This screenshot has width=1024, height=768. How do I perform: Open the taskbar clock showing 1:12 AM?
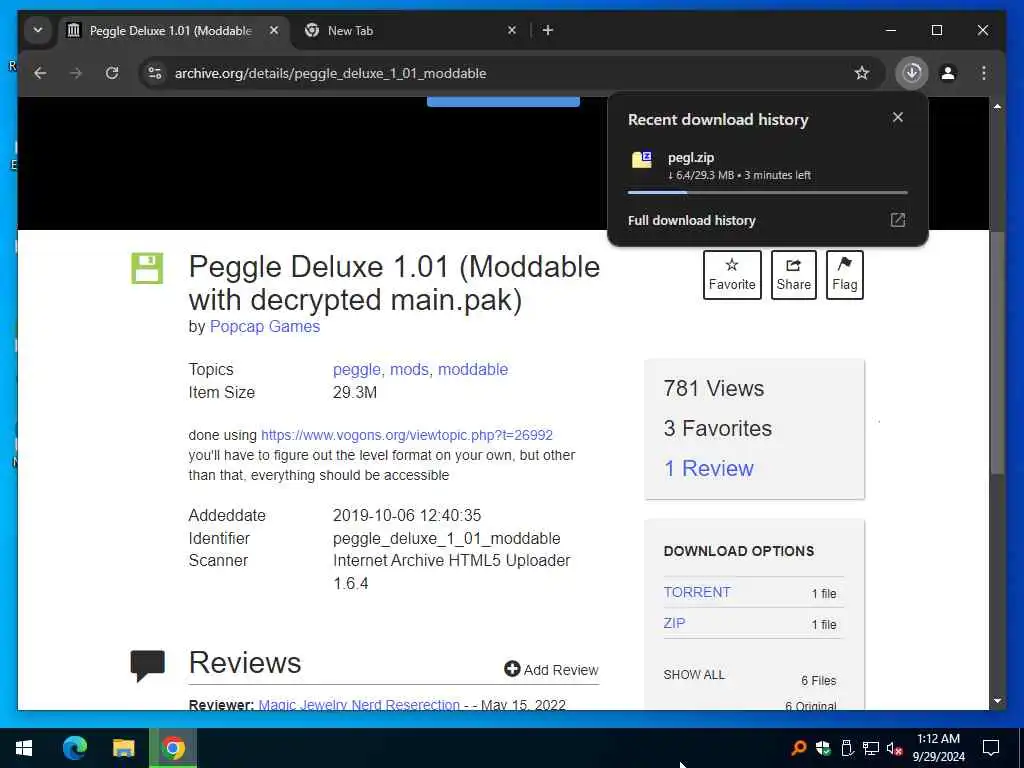938,748
